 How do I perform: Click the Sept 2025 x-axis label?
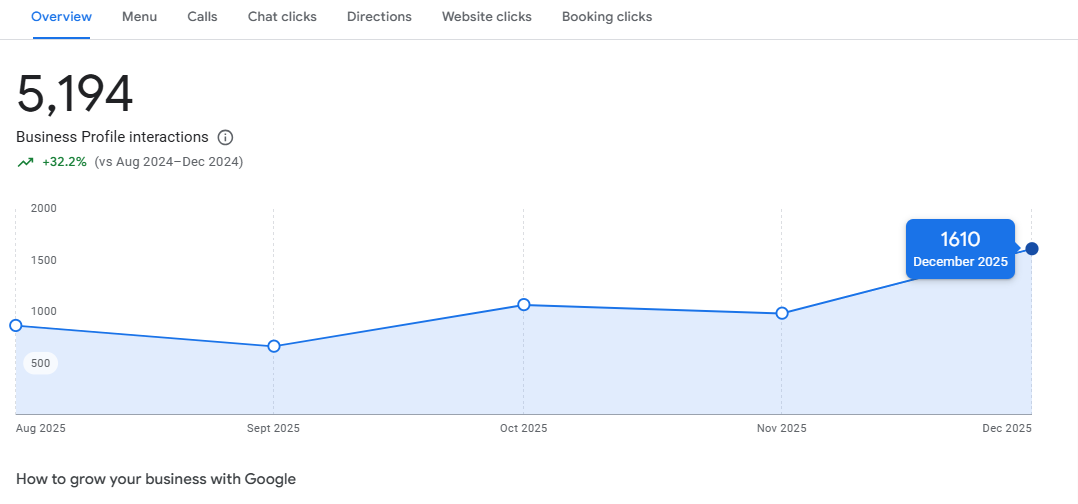273,428
